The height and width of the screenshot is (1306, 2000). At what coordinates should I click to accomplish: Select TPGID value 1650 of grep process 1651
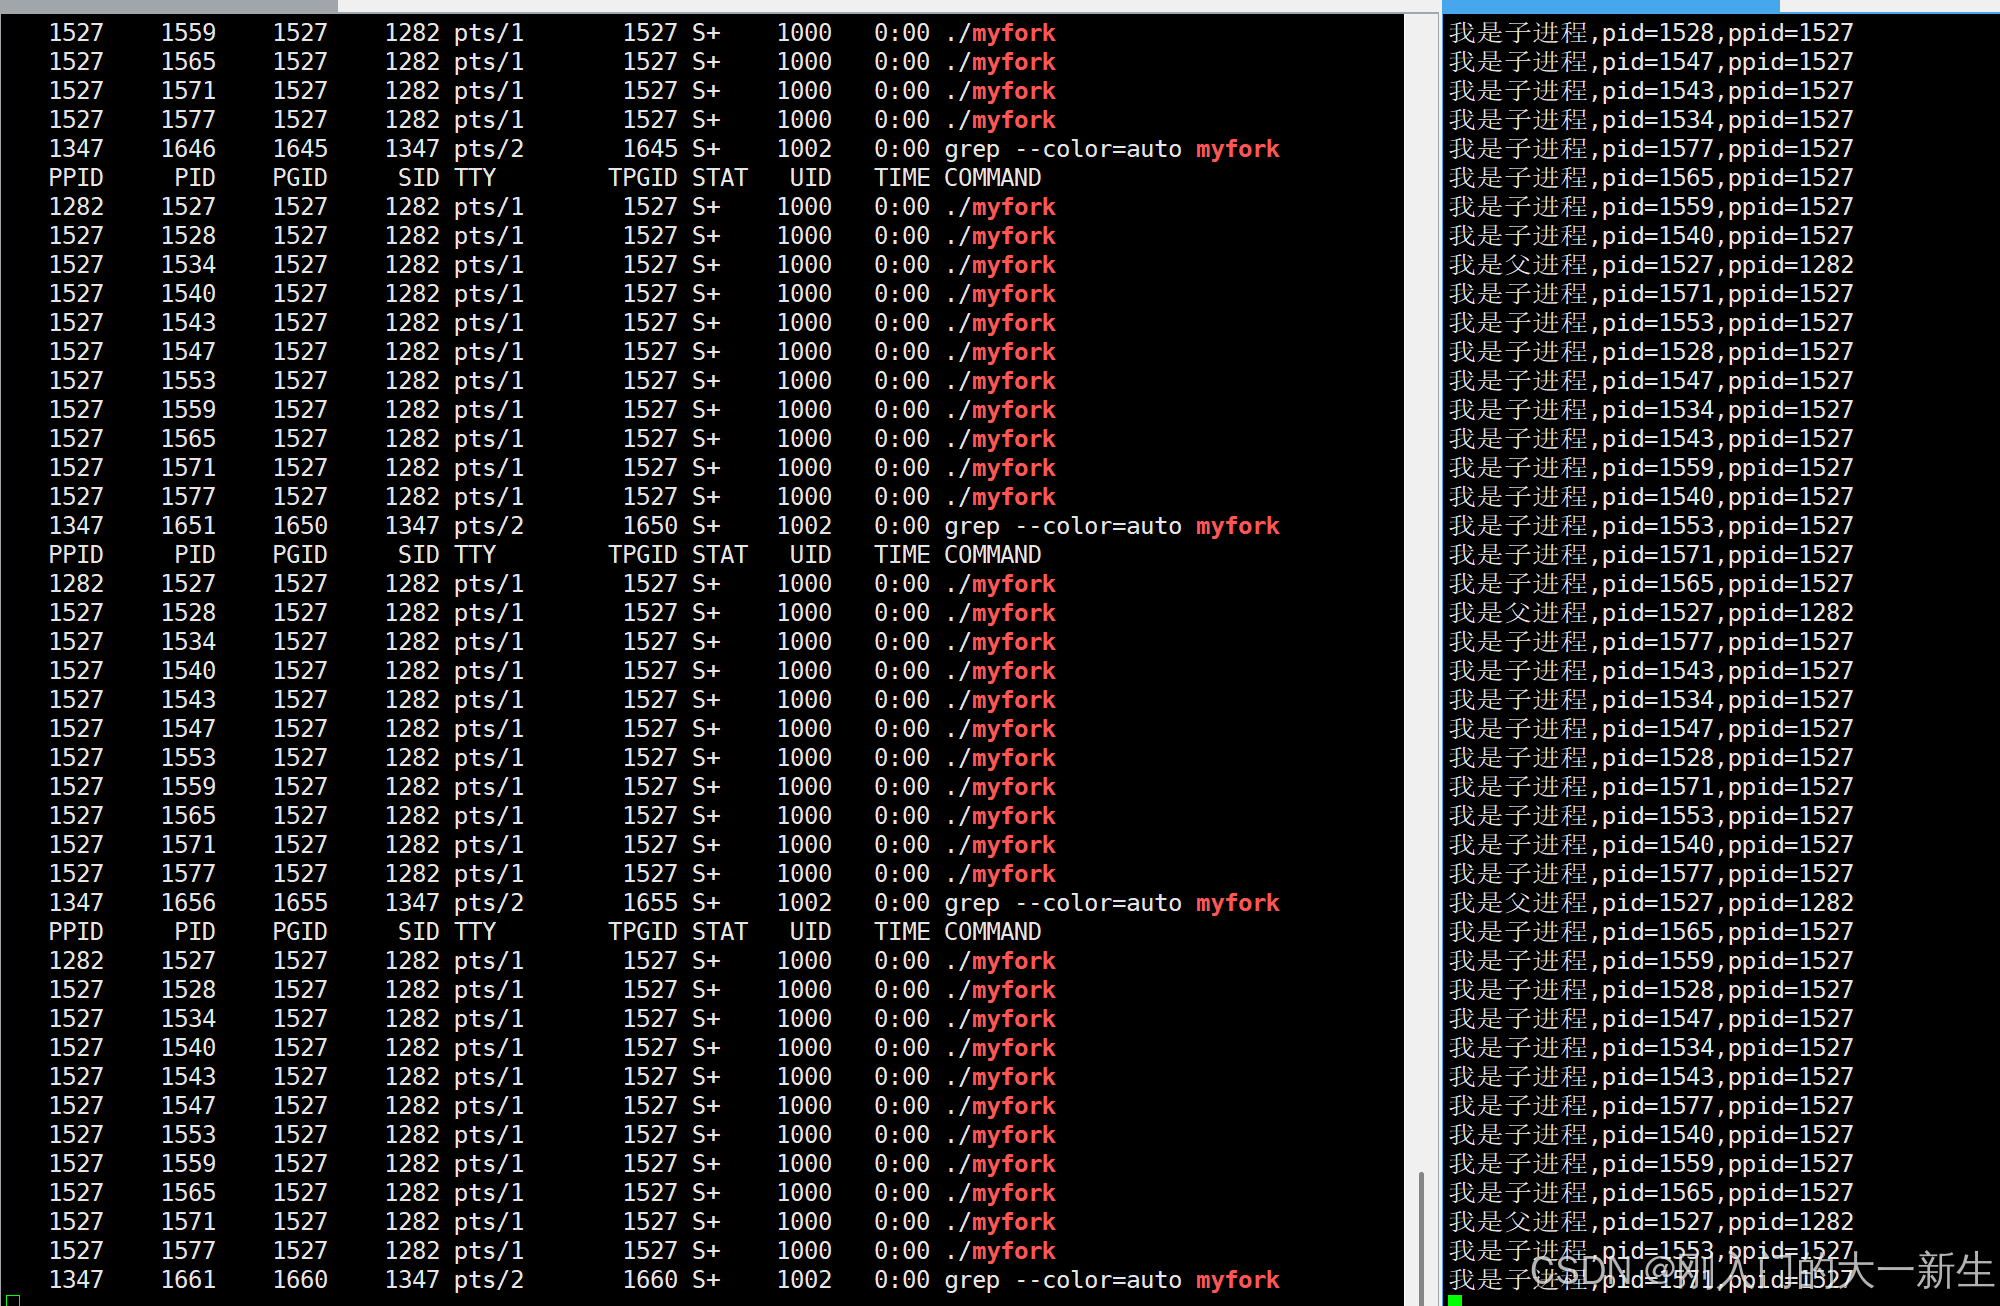coord(650,526)
